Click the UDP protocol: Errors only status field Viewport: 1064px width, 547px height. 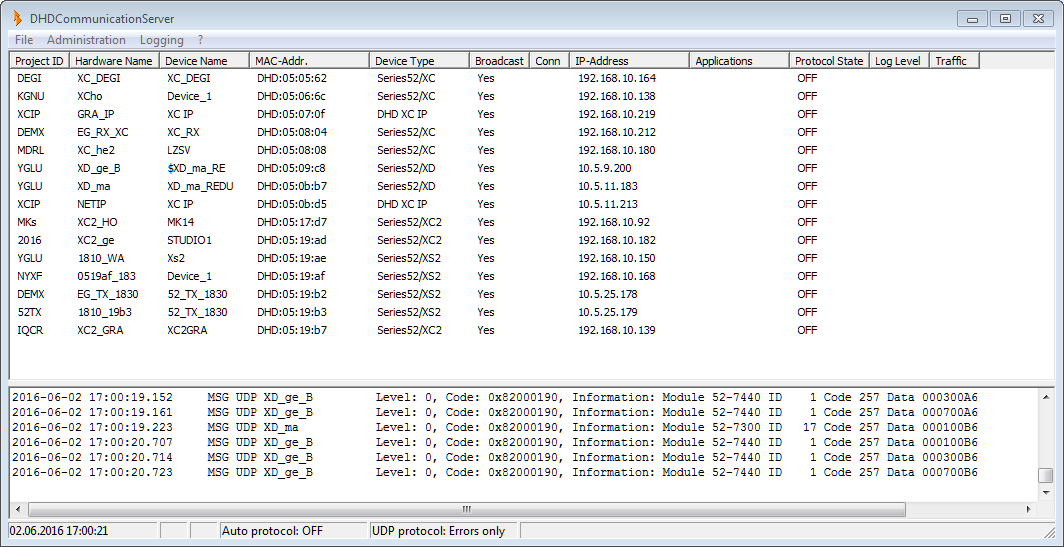point(444,531)
